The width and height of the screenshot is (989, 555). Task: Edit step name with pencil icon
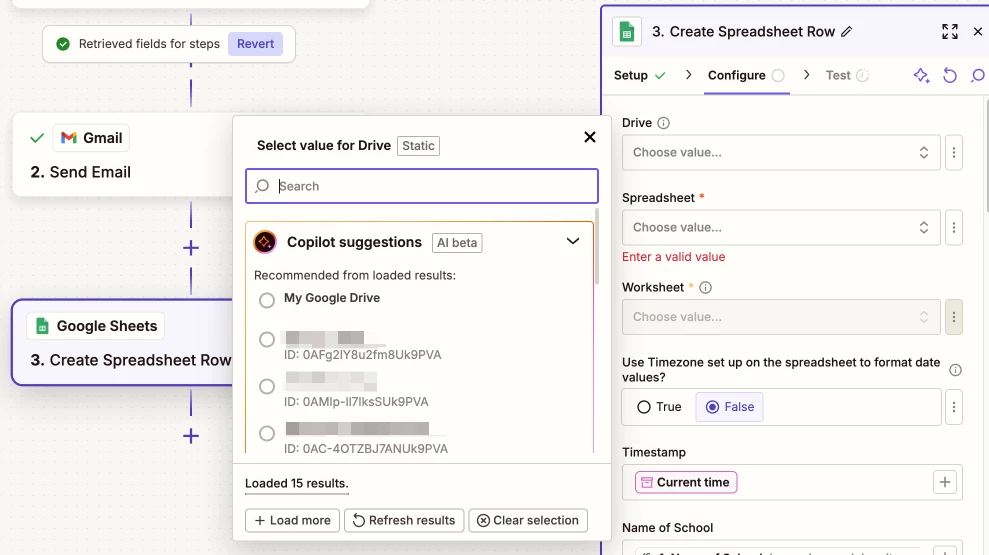click(846, 32)
